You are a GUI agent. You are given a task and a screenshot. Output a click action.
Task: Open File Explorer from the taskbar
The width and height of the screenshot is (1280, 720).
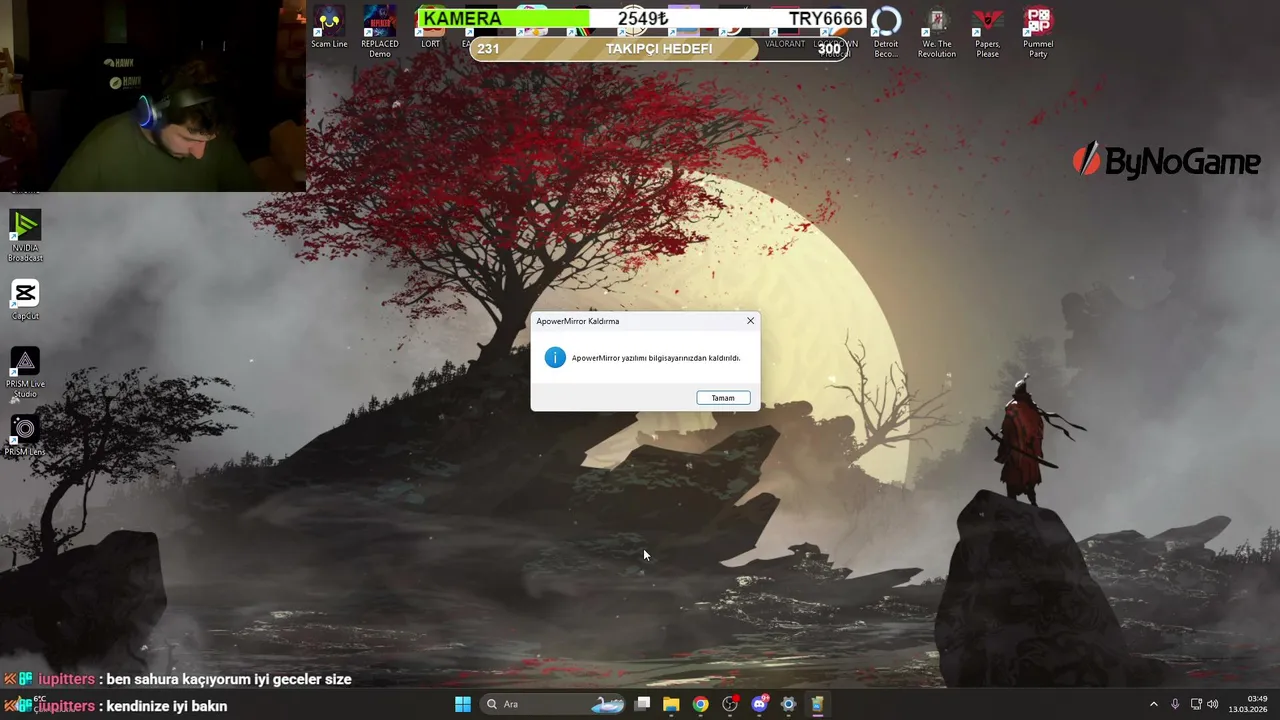[x=671, y=704]
